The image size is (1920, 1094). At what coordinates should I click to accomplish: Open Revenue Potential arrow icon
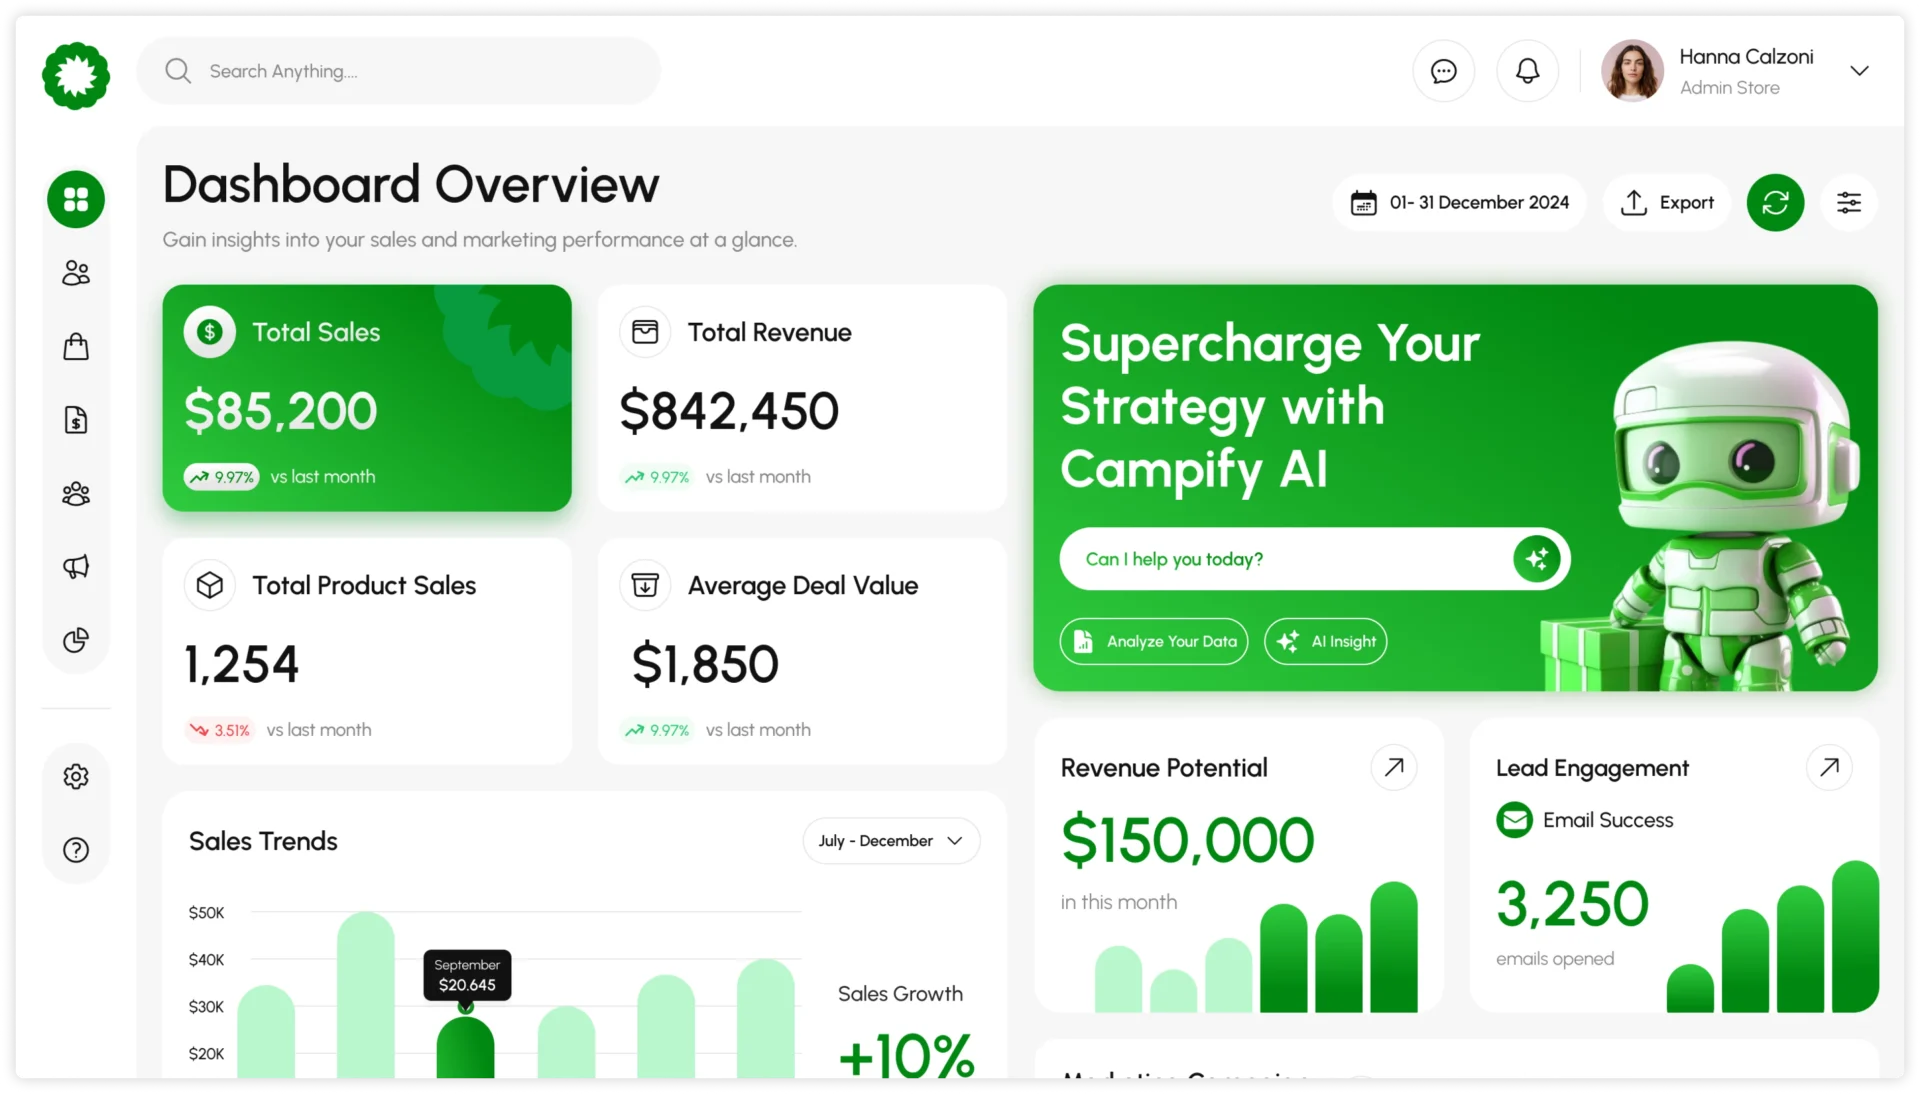1394,767
